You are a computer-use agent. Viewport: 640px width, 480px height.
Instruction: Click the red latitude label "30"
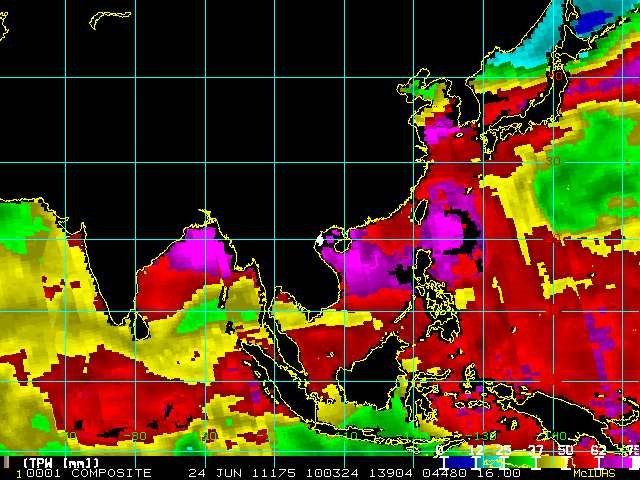click(553, 161)
